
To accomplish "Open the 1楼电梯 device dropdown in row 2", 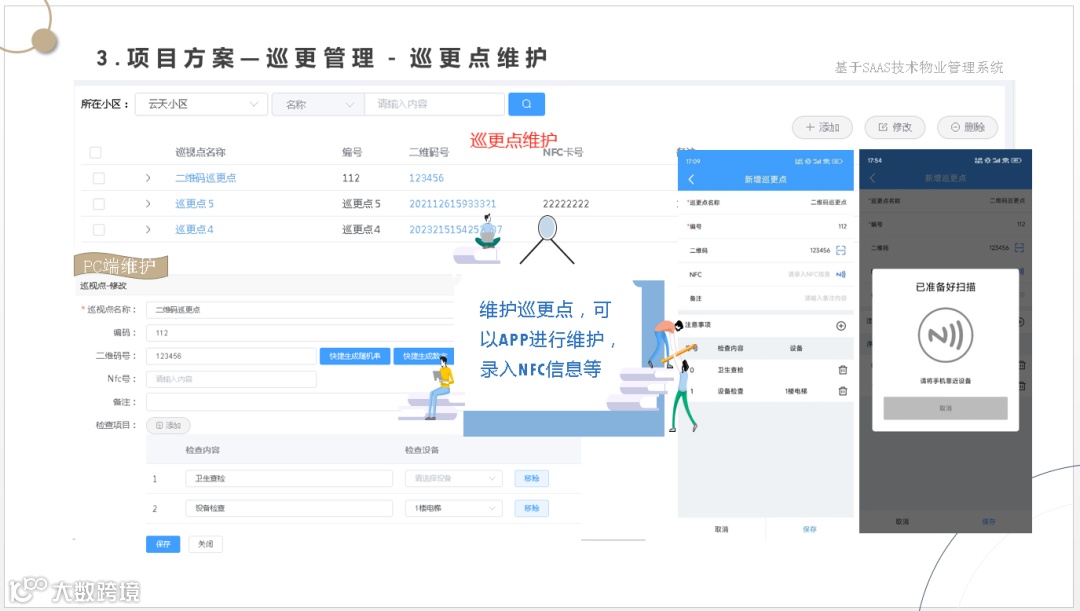I will pyautogui.click(x=453, y=508).
